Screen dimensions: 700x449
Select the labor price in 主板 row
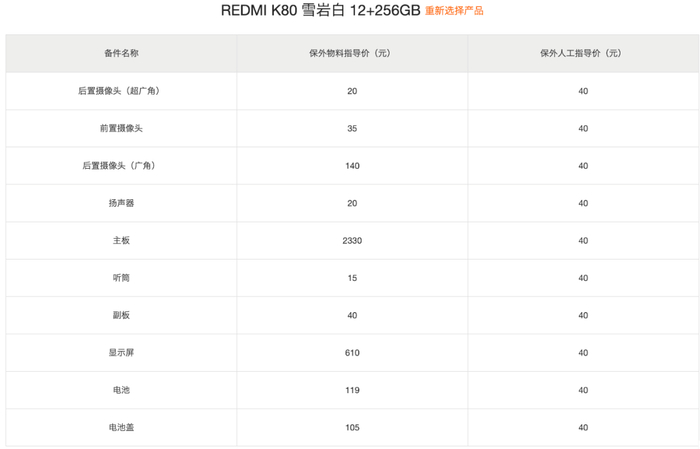(x=583, y=240)
